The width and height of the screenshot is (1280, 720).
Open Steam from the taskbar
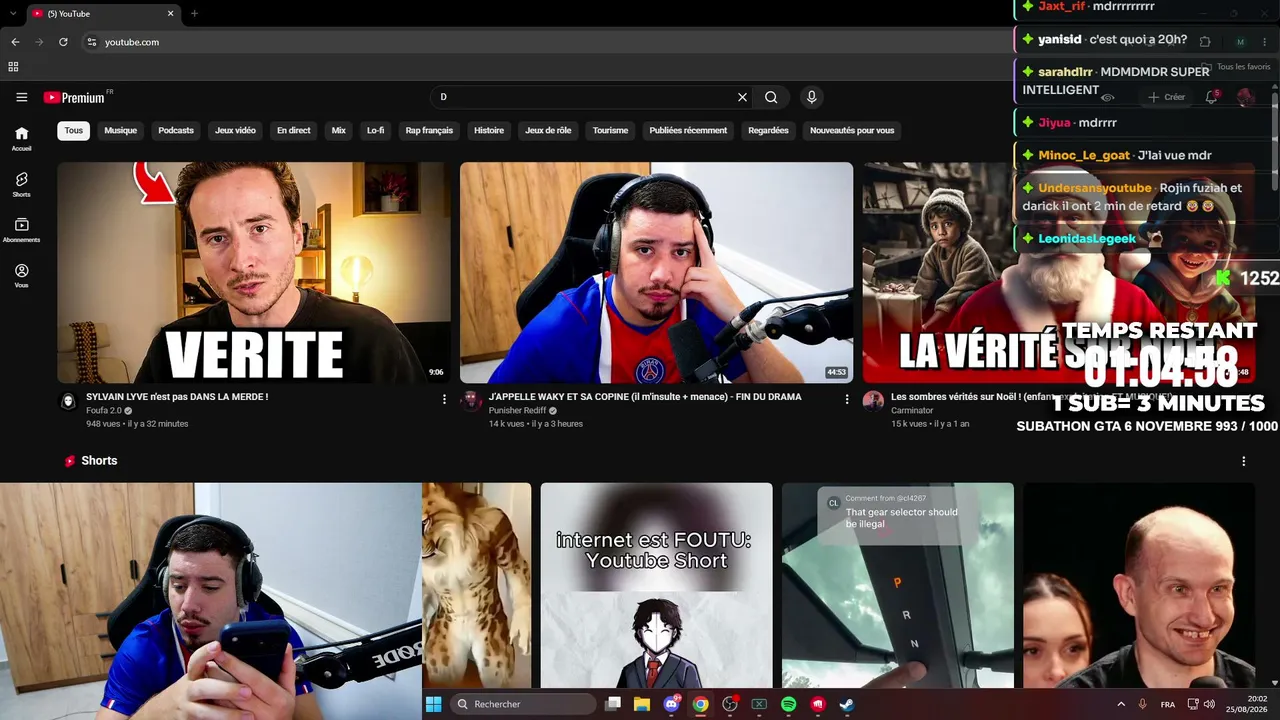(846, 704)
